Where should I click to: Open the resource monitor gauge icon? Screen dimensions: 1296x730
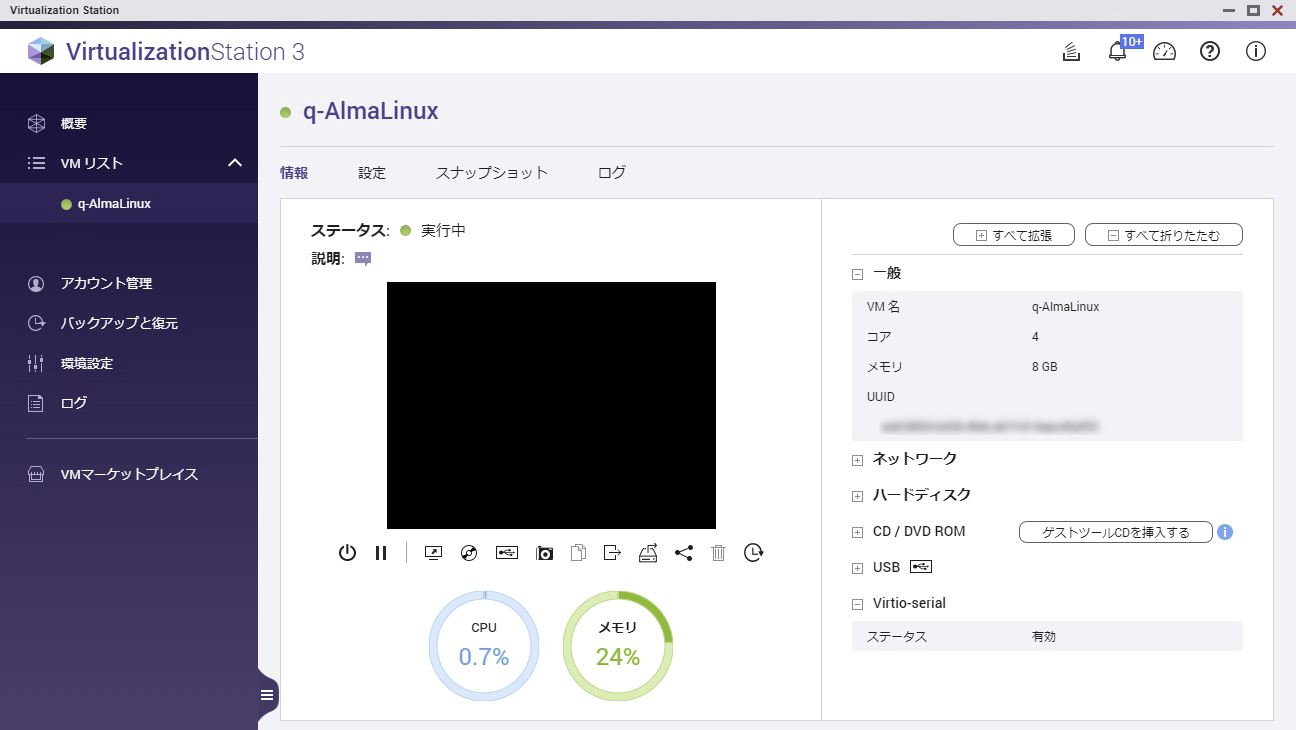[1164, 52]
